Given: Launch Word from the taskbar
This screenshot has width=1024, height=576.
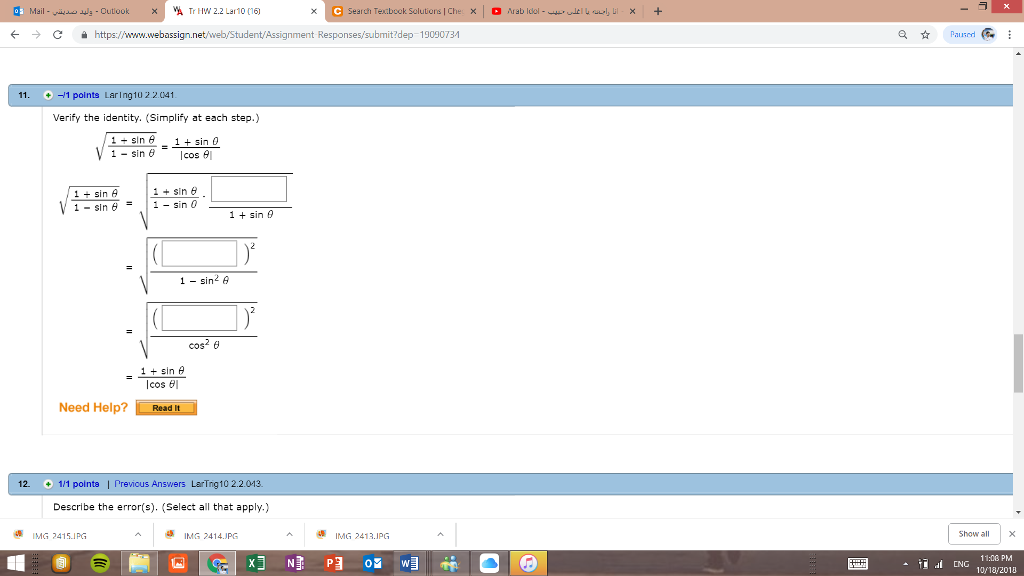Looking at the screenshot, I should (410, 563).
